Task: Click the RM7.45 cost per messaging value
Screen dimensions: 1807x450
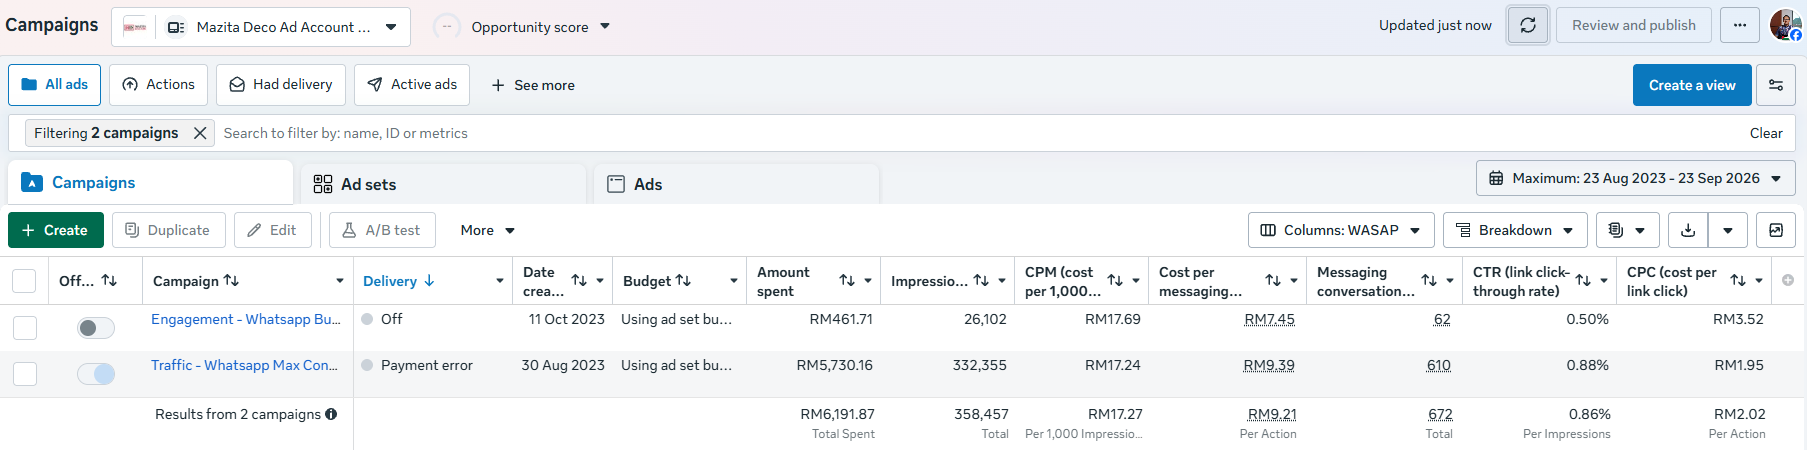Action: (1269, 319)
